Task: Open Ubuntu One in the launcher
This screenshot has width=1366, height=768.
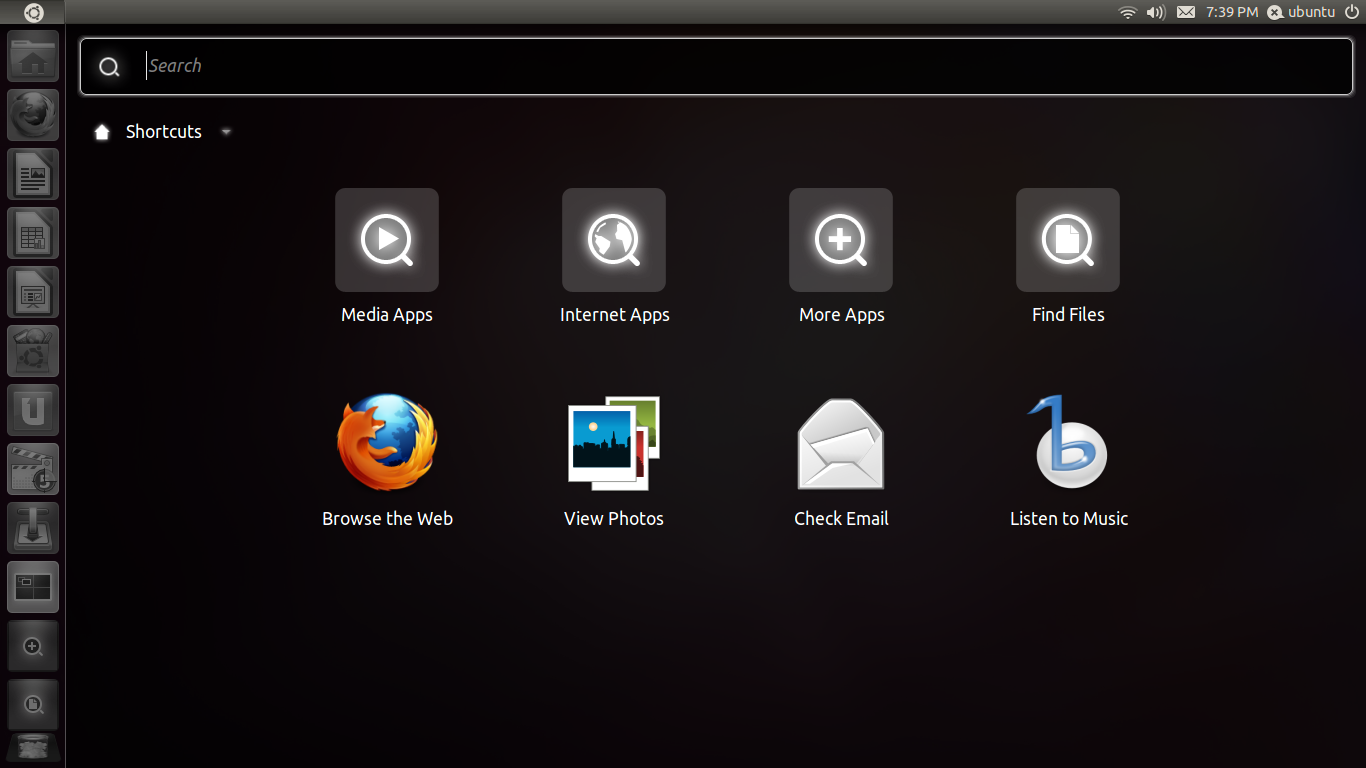Action: click(x=33, y=410)
